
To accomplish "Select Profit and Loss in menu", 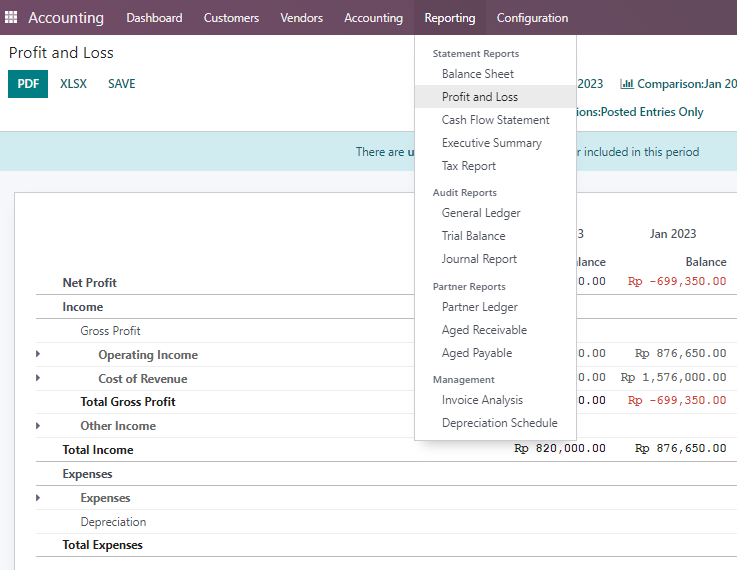I will tap(495, 97).
